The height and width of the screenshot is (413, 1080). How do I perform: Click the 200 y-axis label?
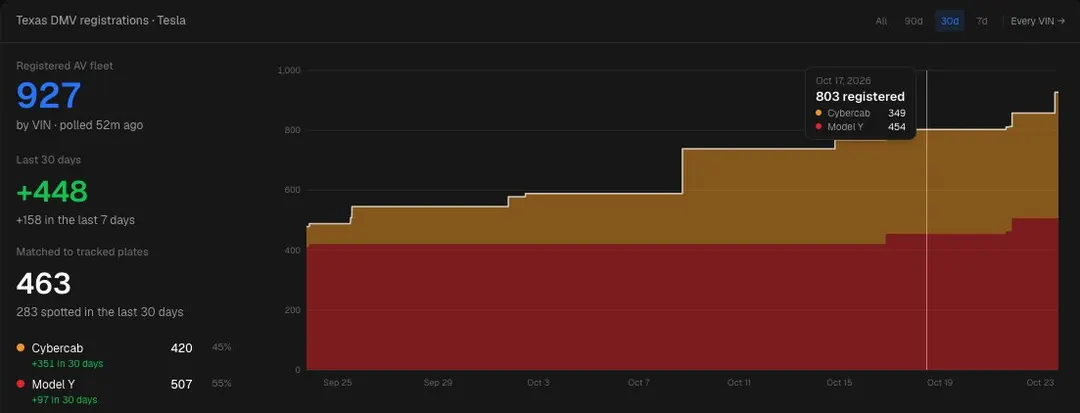[x=291, y=310]
